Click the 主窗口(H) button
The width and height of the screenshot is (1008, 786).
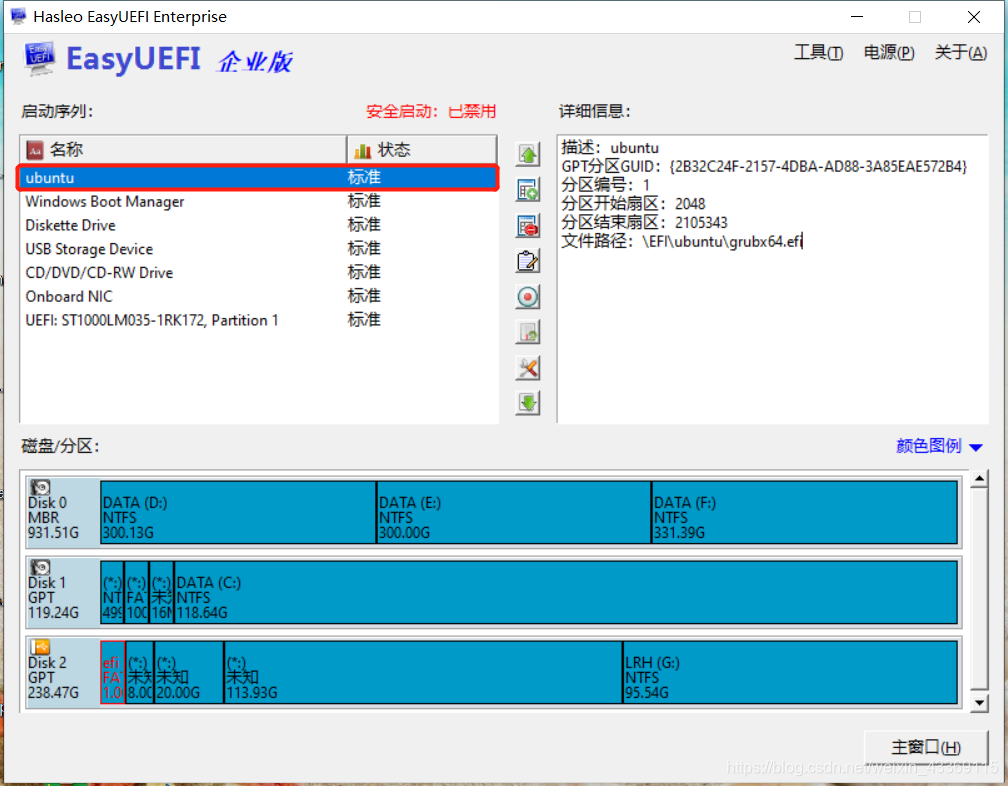point(926,747)
